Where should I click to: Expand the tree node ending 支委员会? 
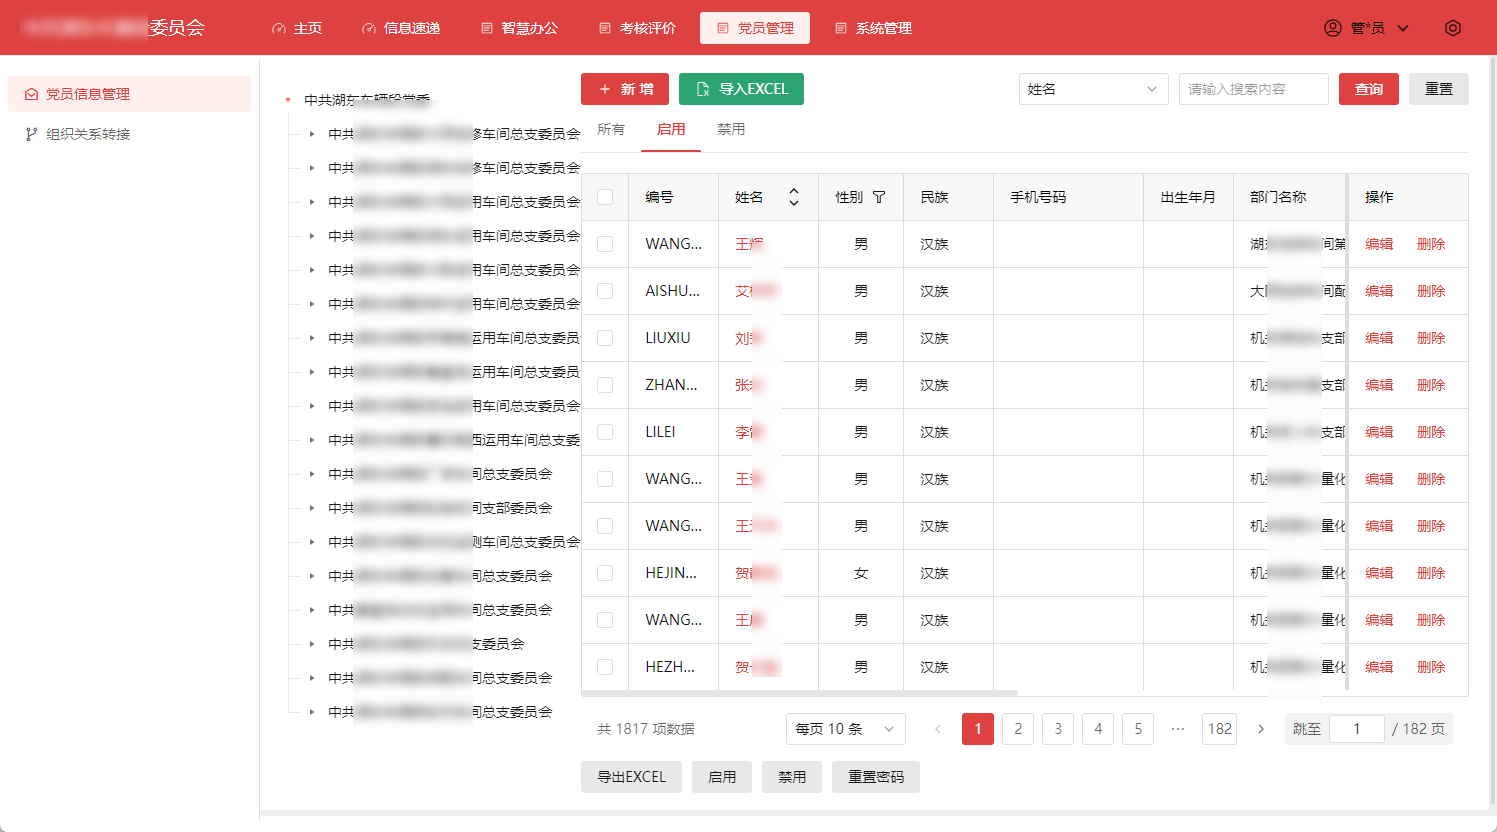pyautogui.click(x=312, y=644)
